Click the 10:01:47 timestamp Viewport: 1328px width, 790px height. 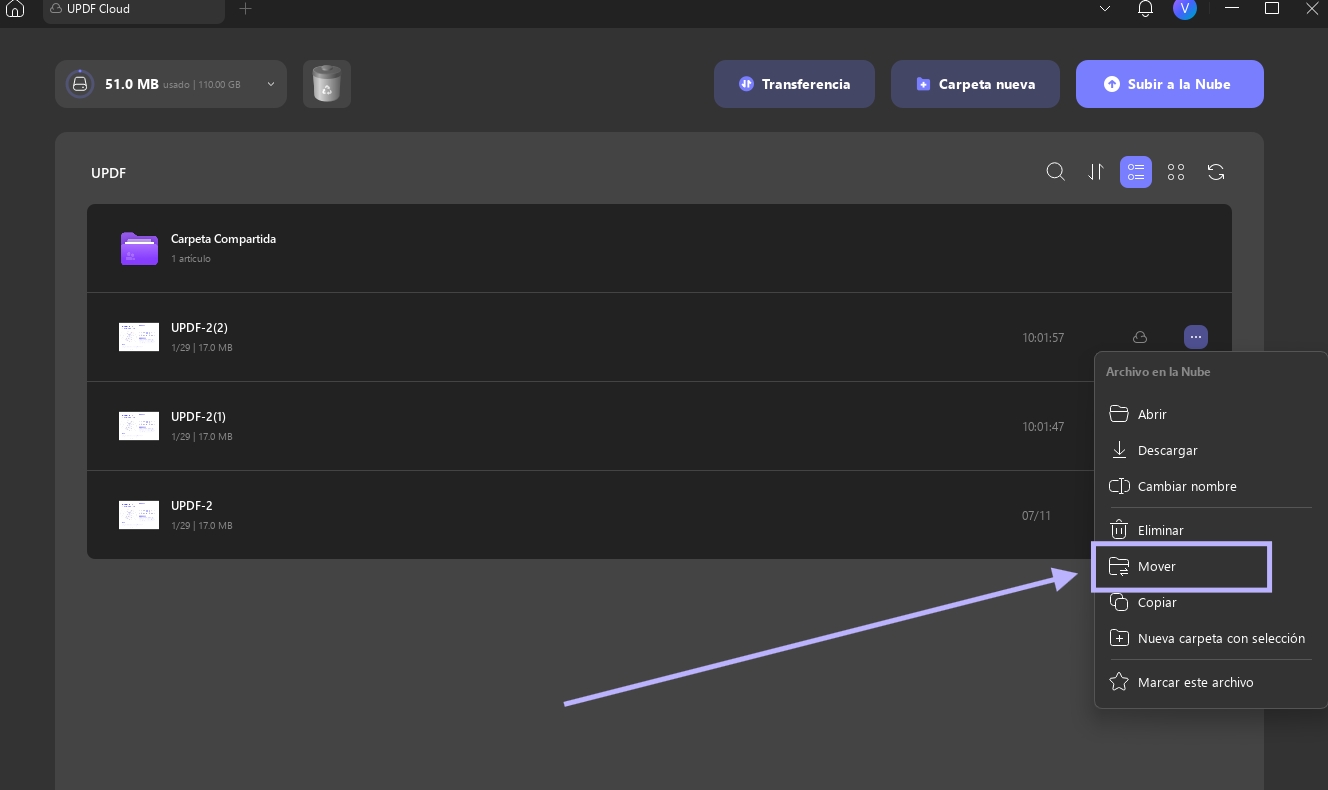pos(1043,427)
